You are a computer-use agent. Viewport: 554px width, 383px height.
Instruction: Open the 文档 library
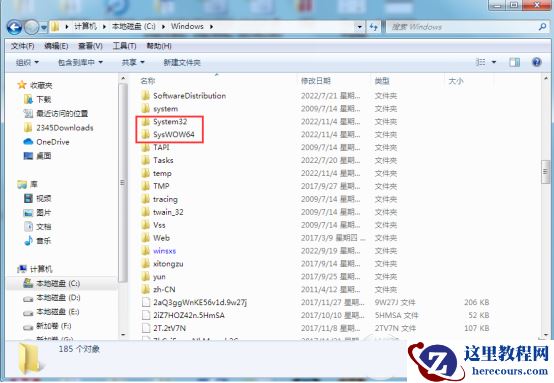38,226
